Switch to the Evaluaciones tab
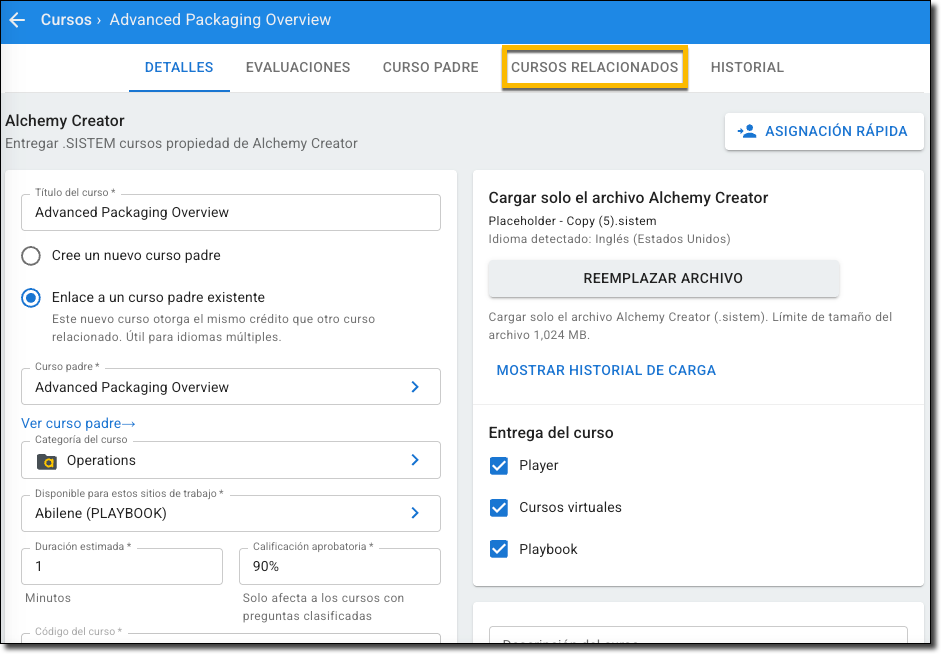 pyautogui.click(x=298, y=67)
